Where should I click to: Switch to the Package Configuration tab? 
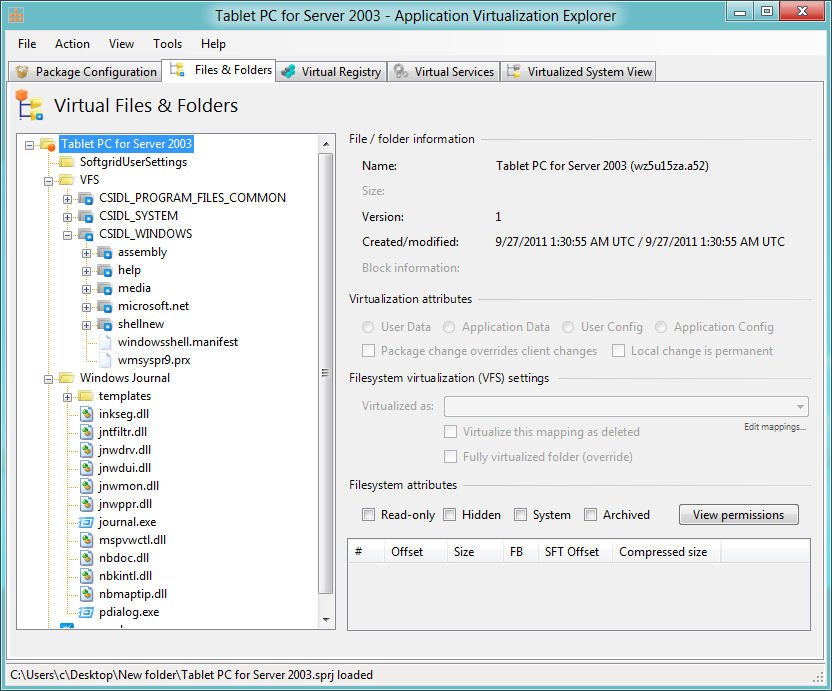86,72
